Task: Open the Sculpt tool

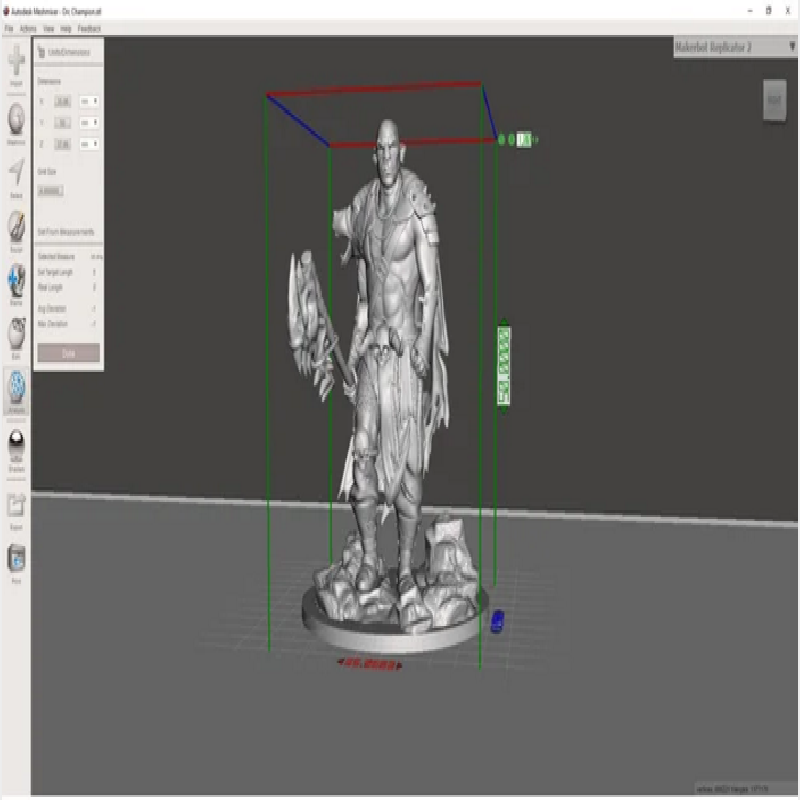Action: (16, 226)
